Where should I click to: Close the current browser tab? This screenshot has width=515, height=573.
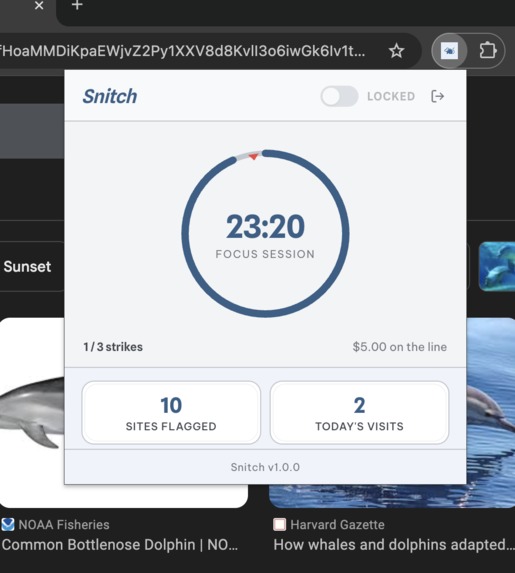pos(39,5)
